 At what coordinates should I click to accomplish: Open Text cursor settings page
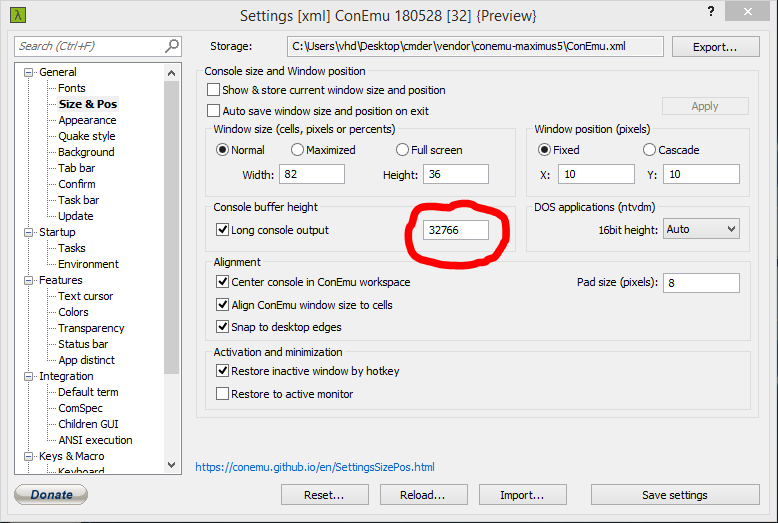(x=86, y=296)
